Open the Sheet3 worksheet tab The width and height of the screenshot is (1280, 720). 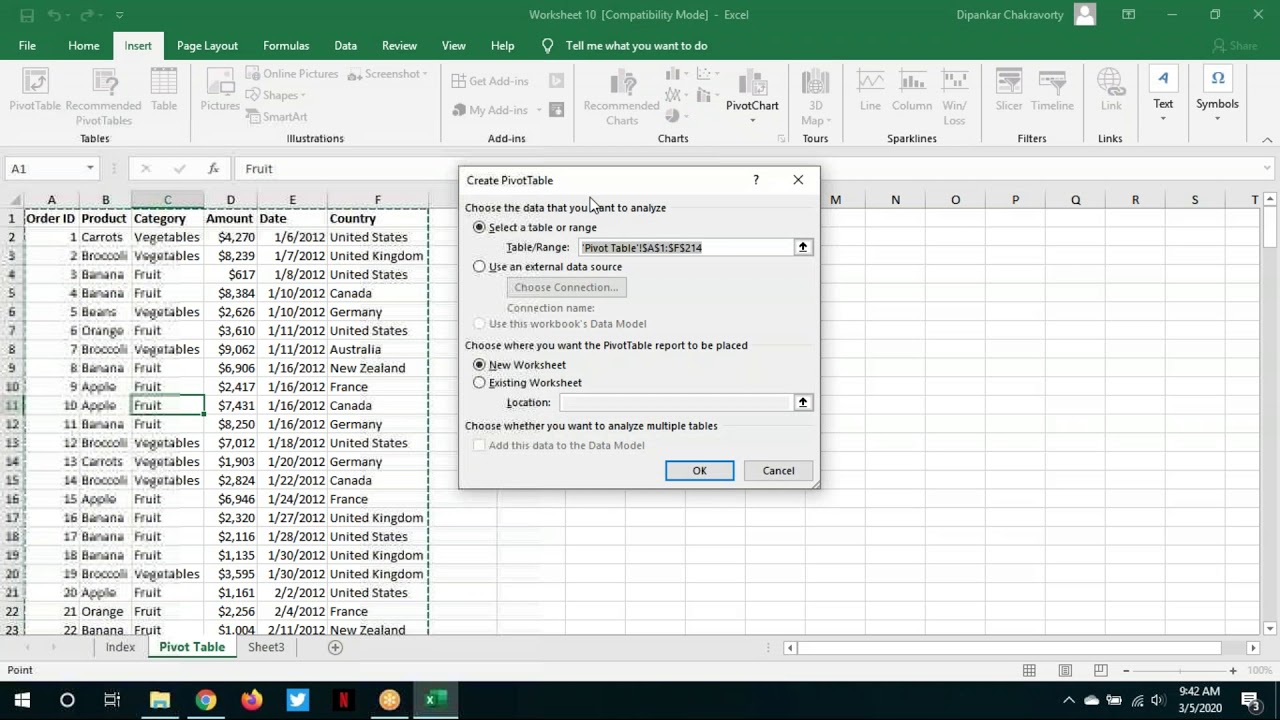(x=266, y=647)
